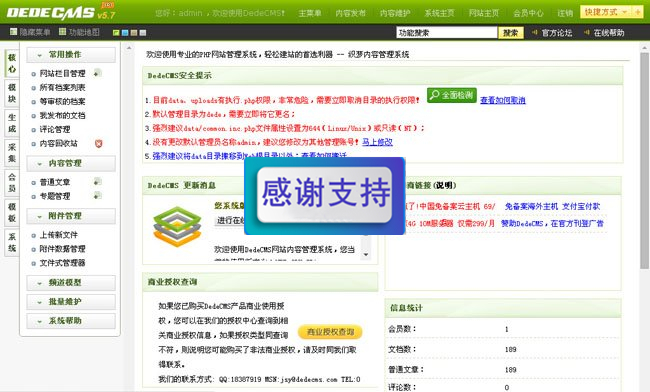
Task: Expand the 频道模型 section
Action: (71, 283)
